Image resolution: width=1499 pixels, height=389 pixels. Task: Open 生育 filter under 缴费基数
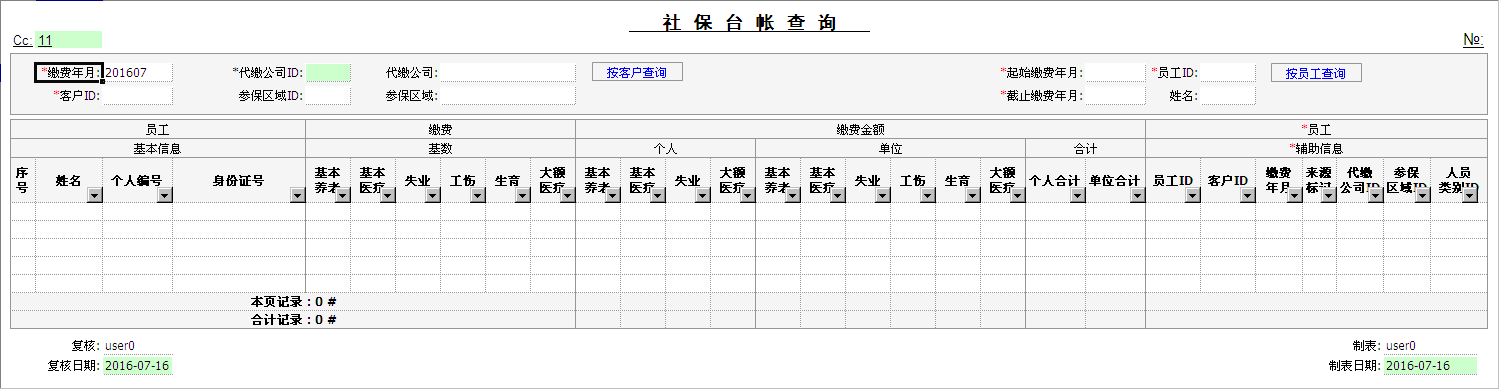tap(522, 196)
